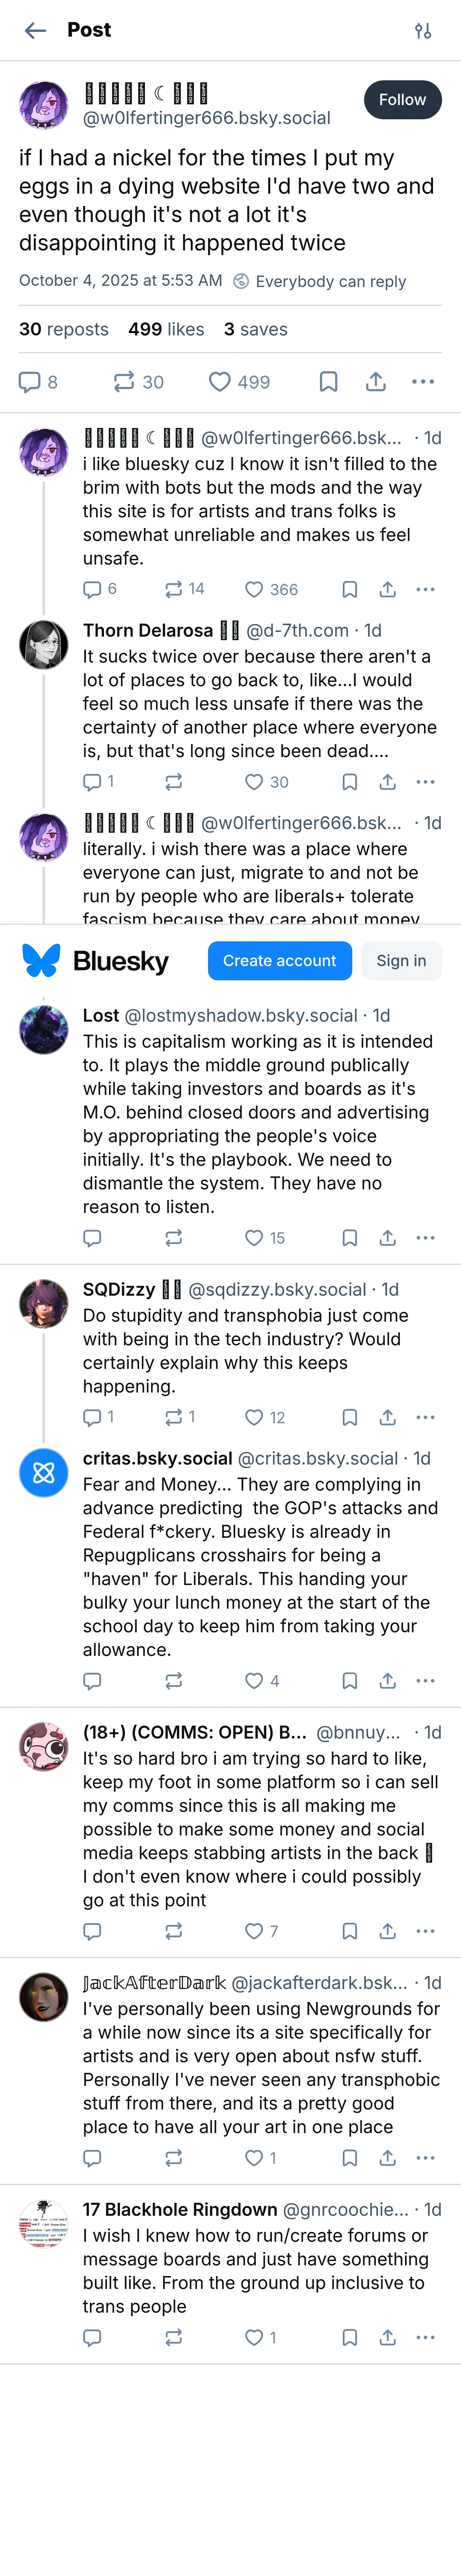Open more options menu on main post
Image resolution: width=461 pixels, height=2576 pixels.
click(x=423, y=382)
